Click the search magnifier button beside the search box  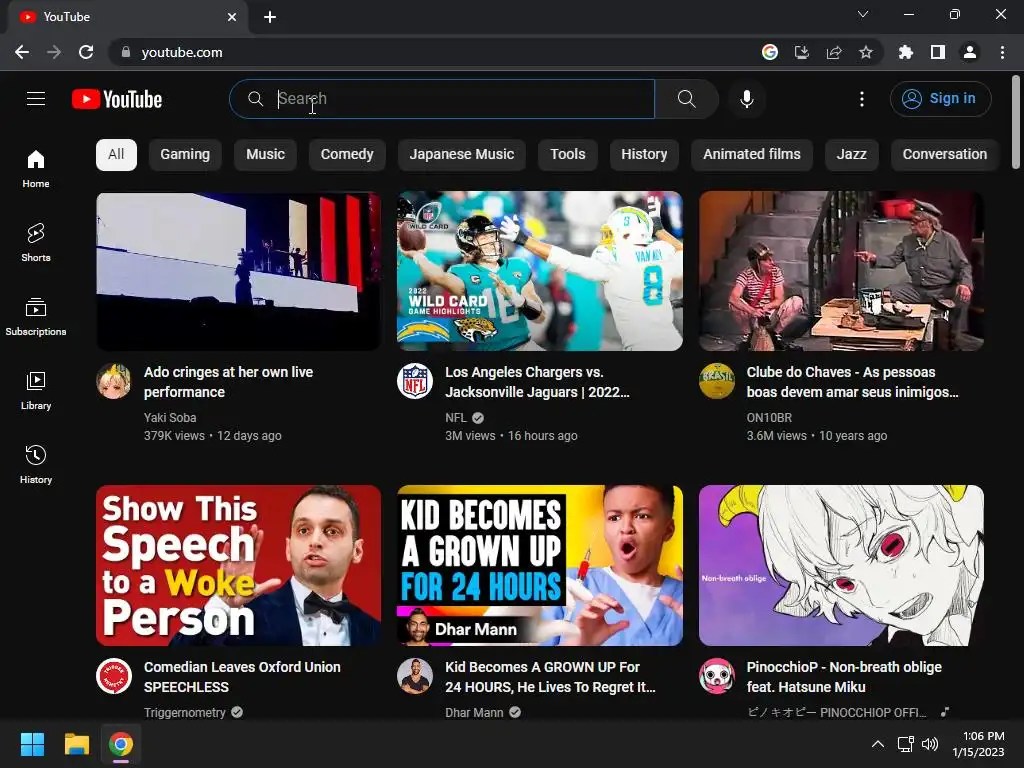(x=686, y=99)
